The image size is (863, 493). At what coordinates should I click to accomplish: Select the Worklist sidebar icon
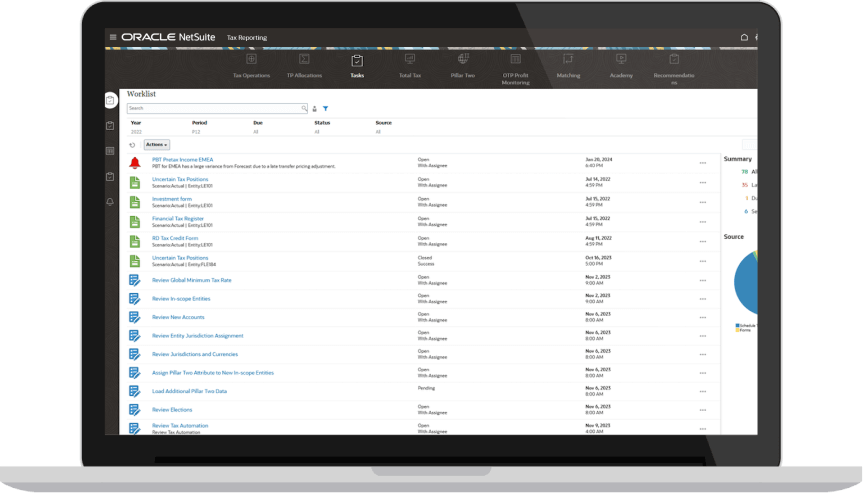110,100
